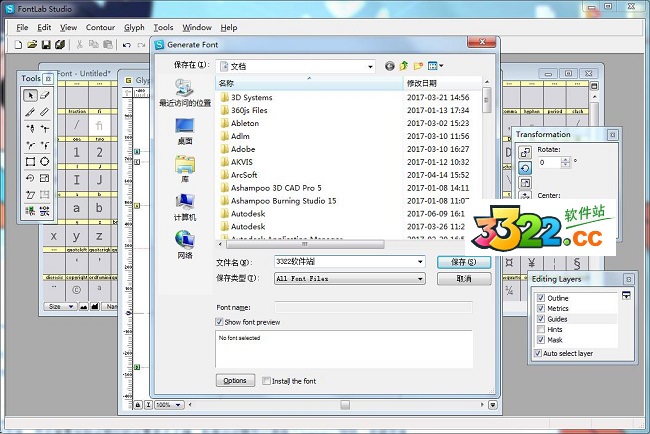Image resolution: width=650 pixels, height=434 pixels.
Task: Select the Eraser tool in Tools panel
Action: (x=45, y=95)
